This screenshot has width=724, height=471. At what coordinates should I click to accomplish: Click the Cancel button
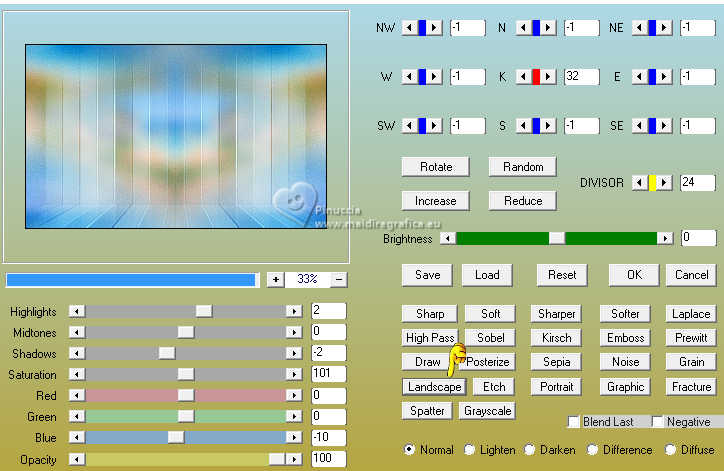pos(691,275)
